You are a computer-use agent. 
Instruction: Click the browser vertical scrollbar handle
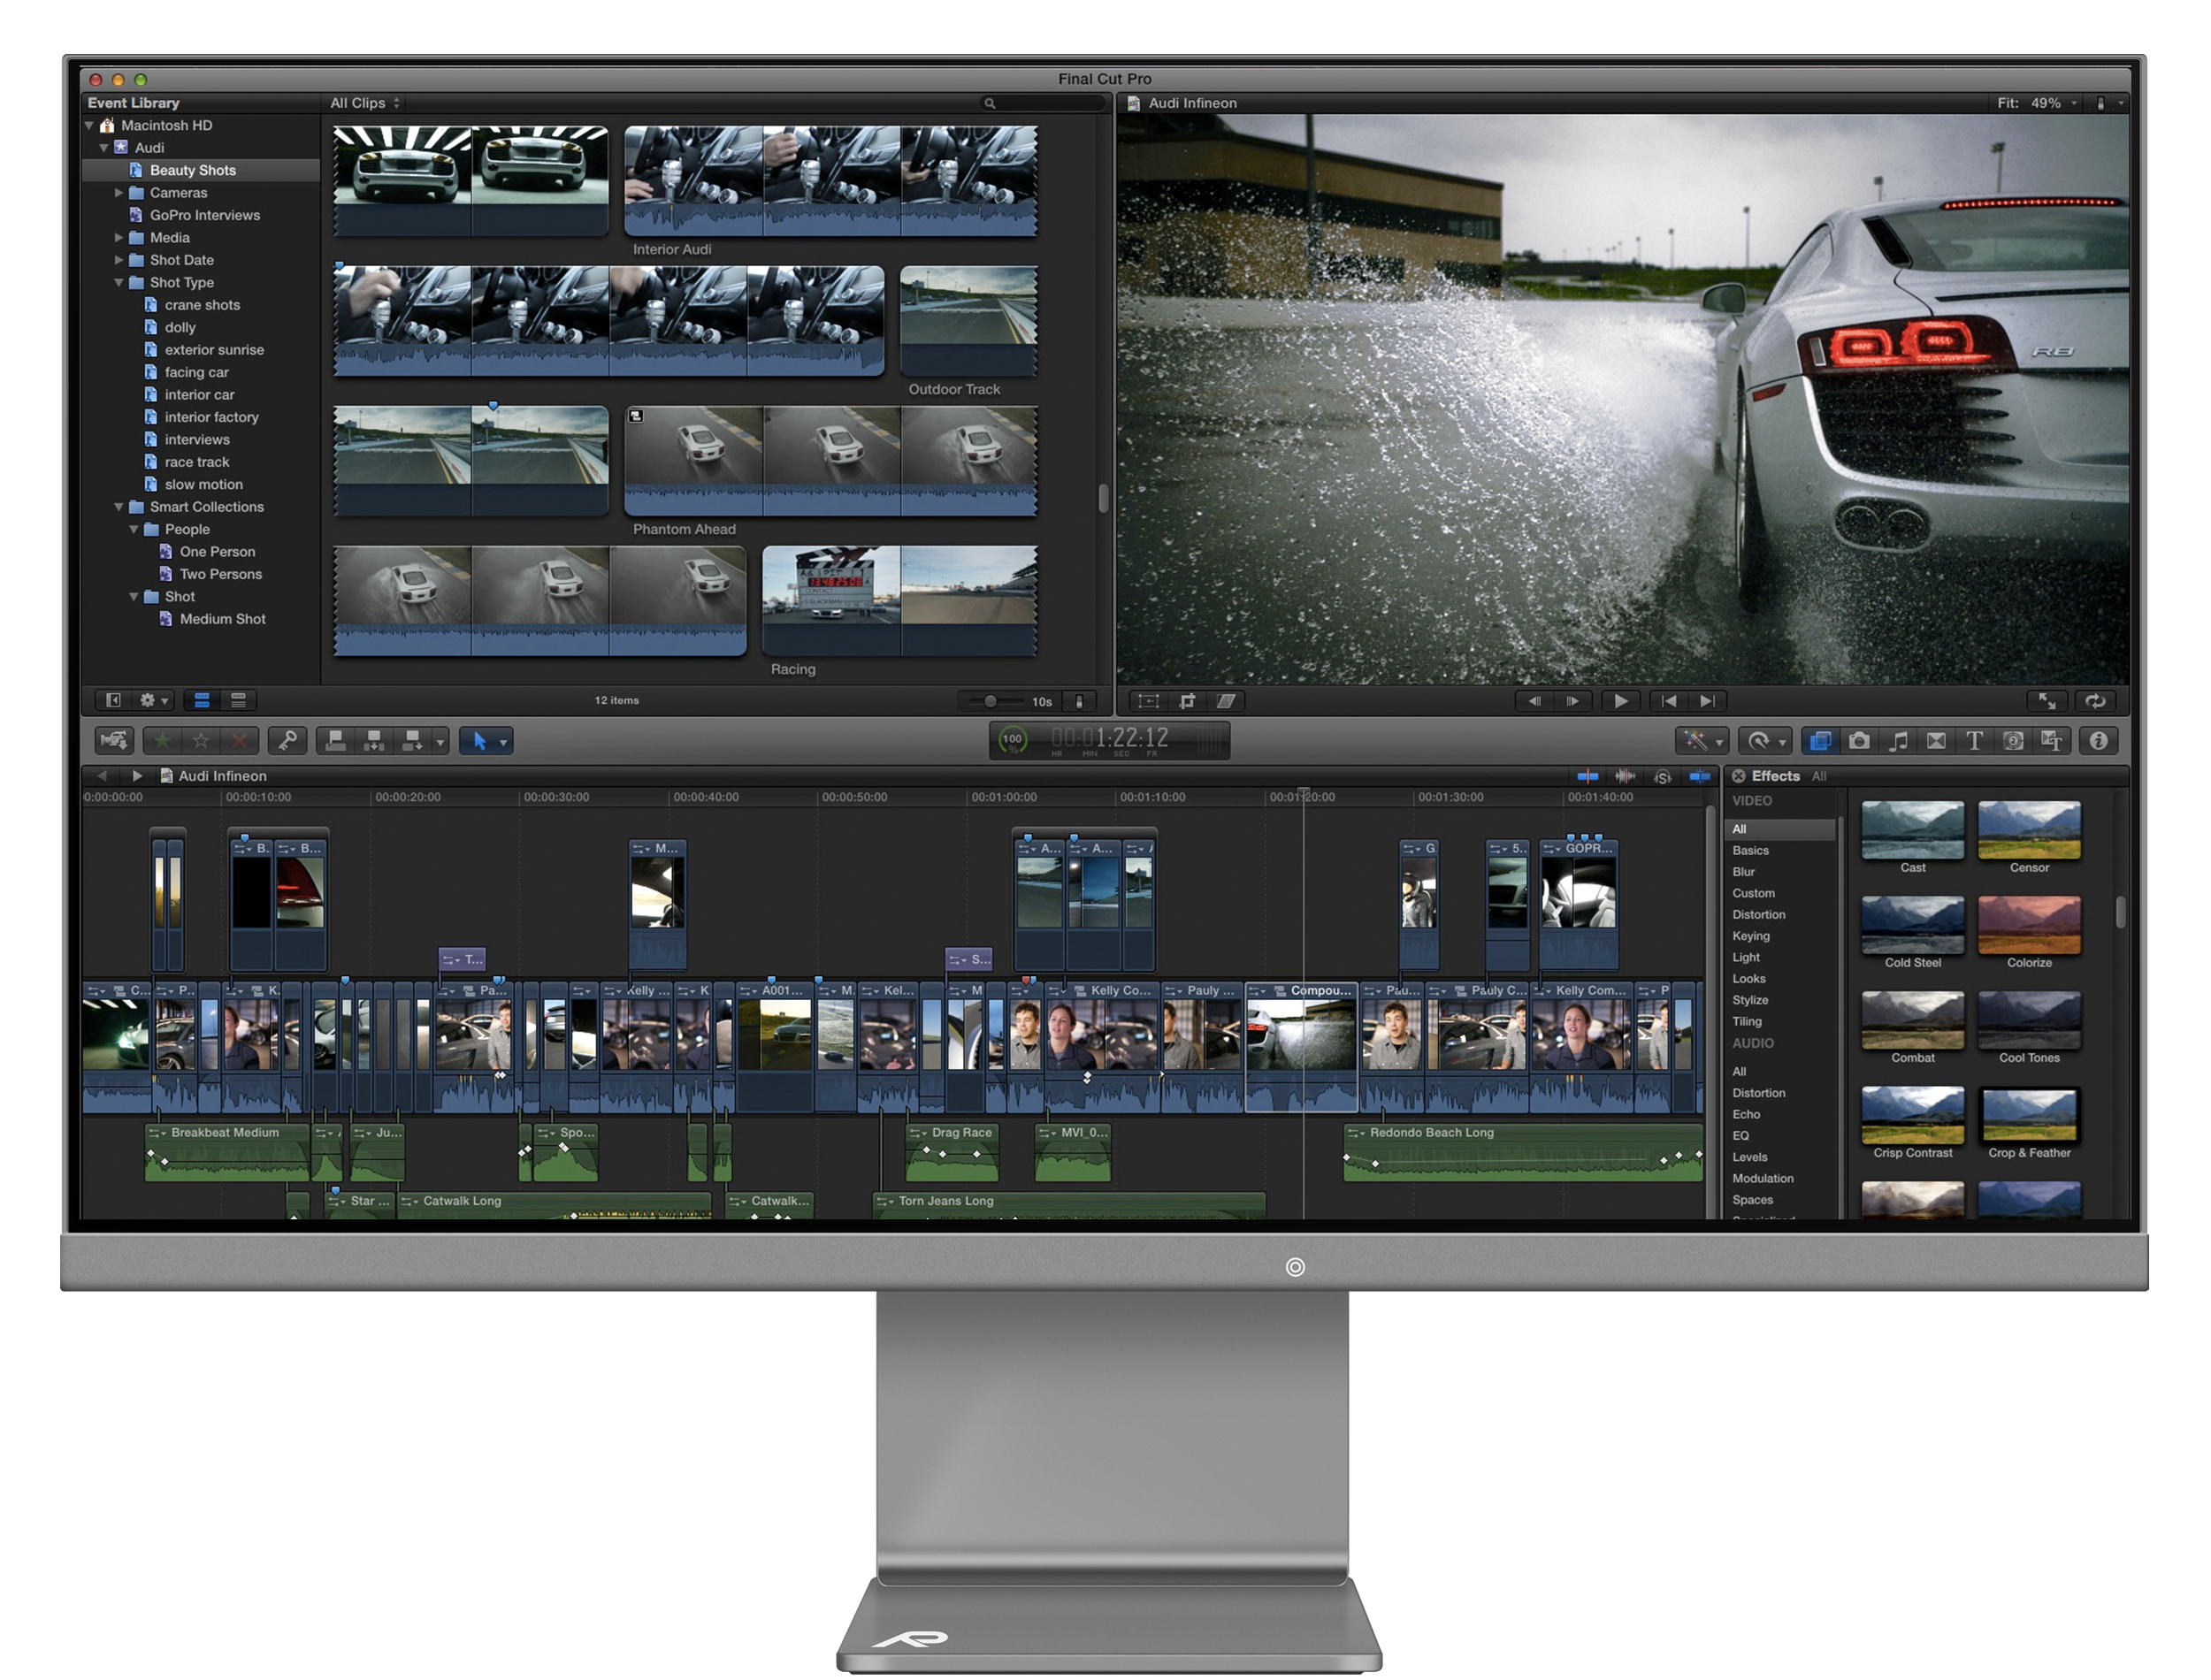[x=1103, y=498]
